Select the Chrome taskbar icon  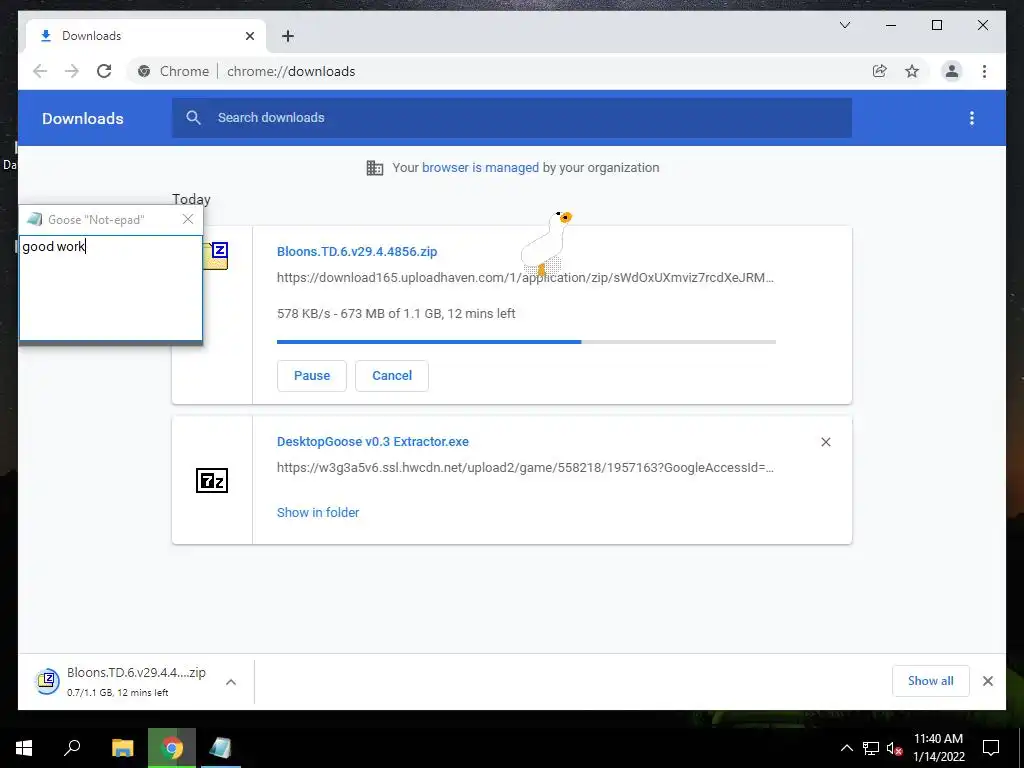[x=172, y=748]
